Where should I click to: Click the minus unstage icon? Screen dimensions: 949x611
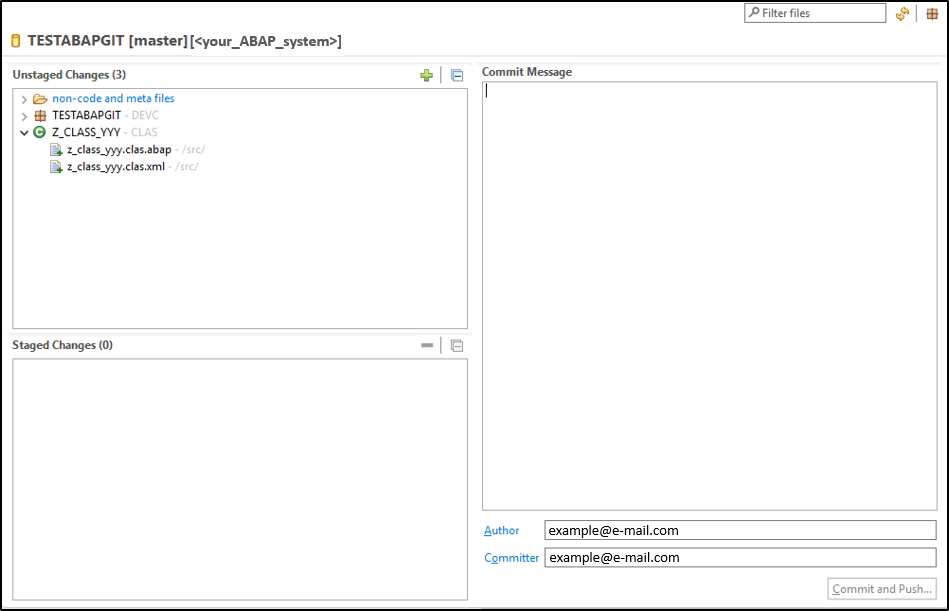click(427, 345)
